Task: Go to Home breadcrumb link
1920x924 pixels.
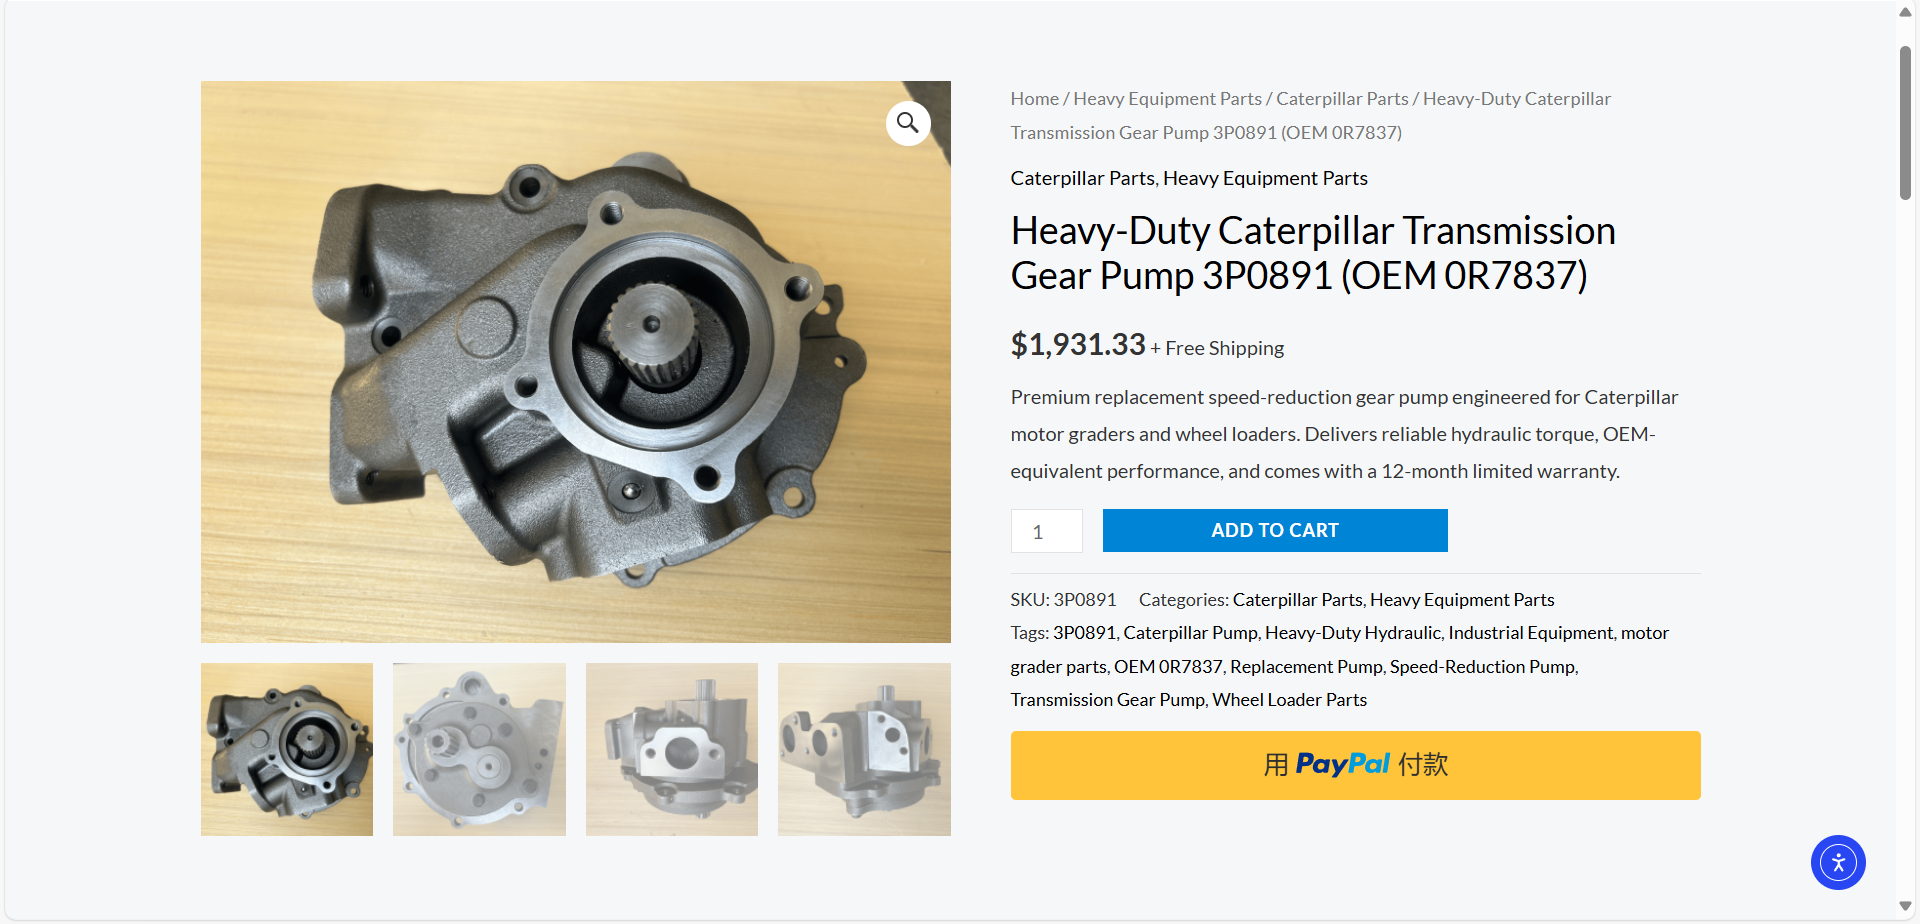Action: coord(1034,99)
